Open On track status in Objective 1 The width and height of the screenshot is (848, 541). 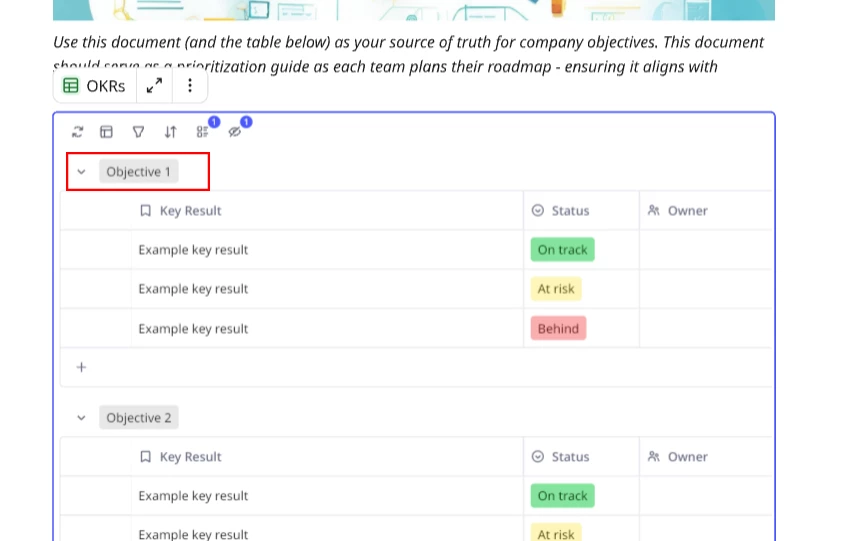562,249
